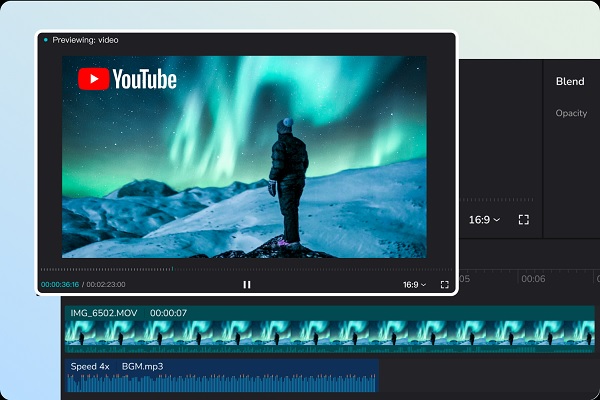Click the 00:00:07 duration on video clip
The image size is (600, 400).
point(168,313)
